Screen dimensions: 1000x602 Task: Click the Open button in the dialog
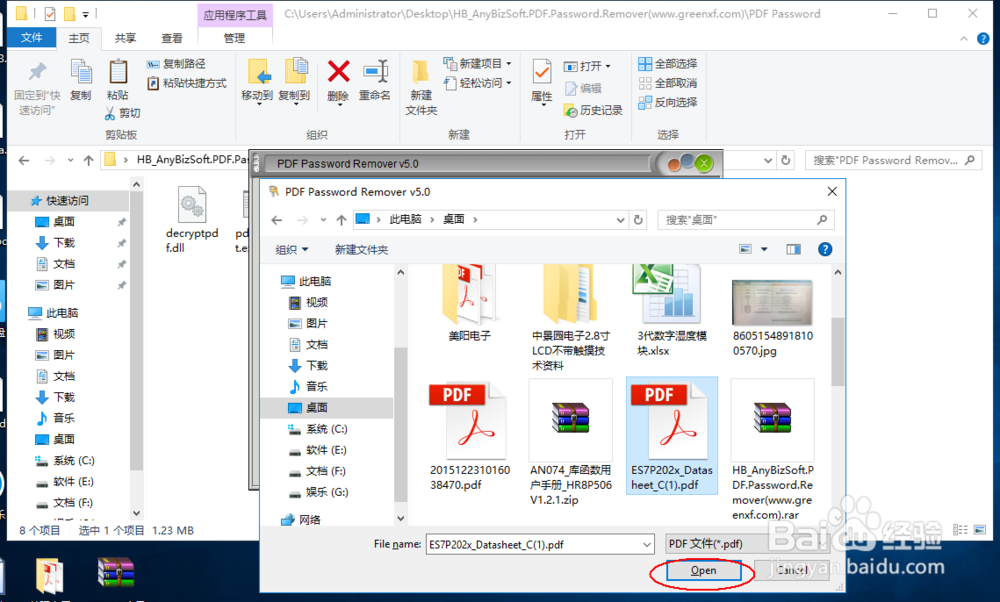(x=703, y=571)
